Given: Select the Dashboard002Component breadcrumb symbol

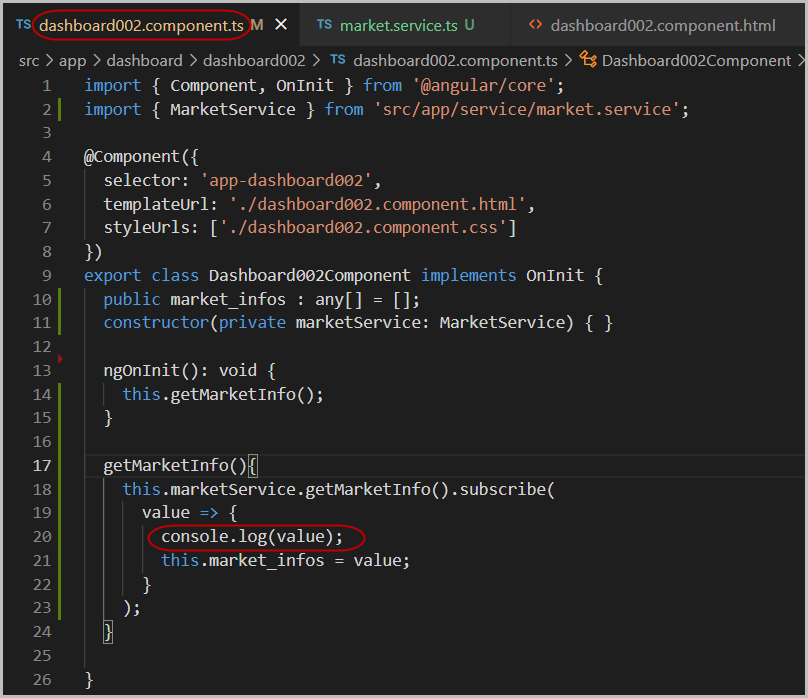Looking at the screenshot, I should point(696,61).
